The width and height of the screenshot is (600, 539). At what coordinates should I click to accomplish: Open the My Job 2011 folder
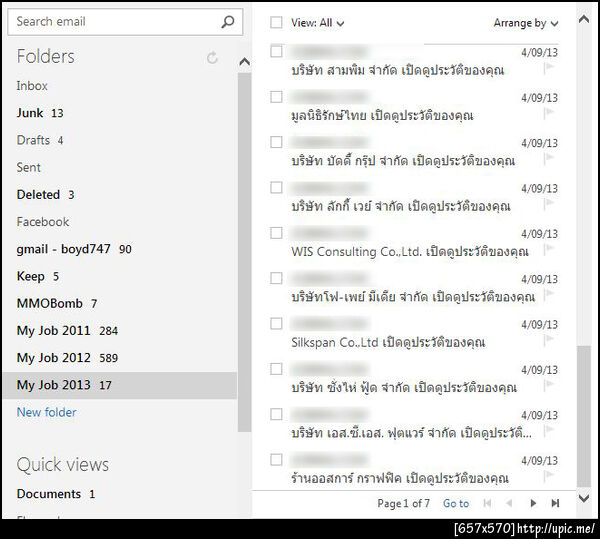[x=67, y=331]
